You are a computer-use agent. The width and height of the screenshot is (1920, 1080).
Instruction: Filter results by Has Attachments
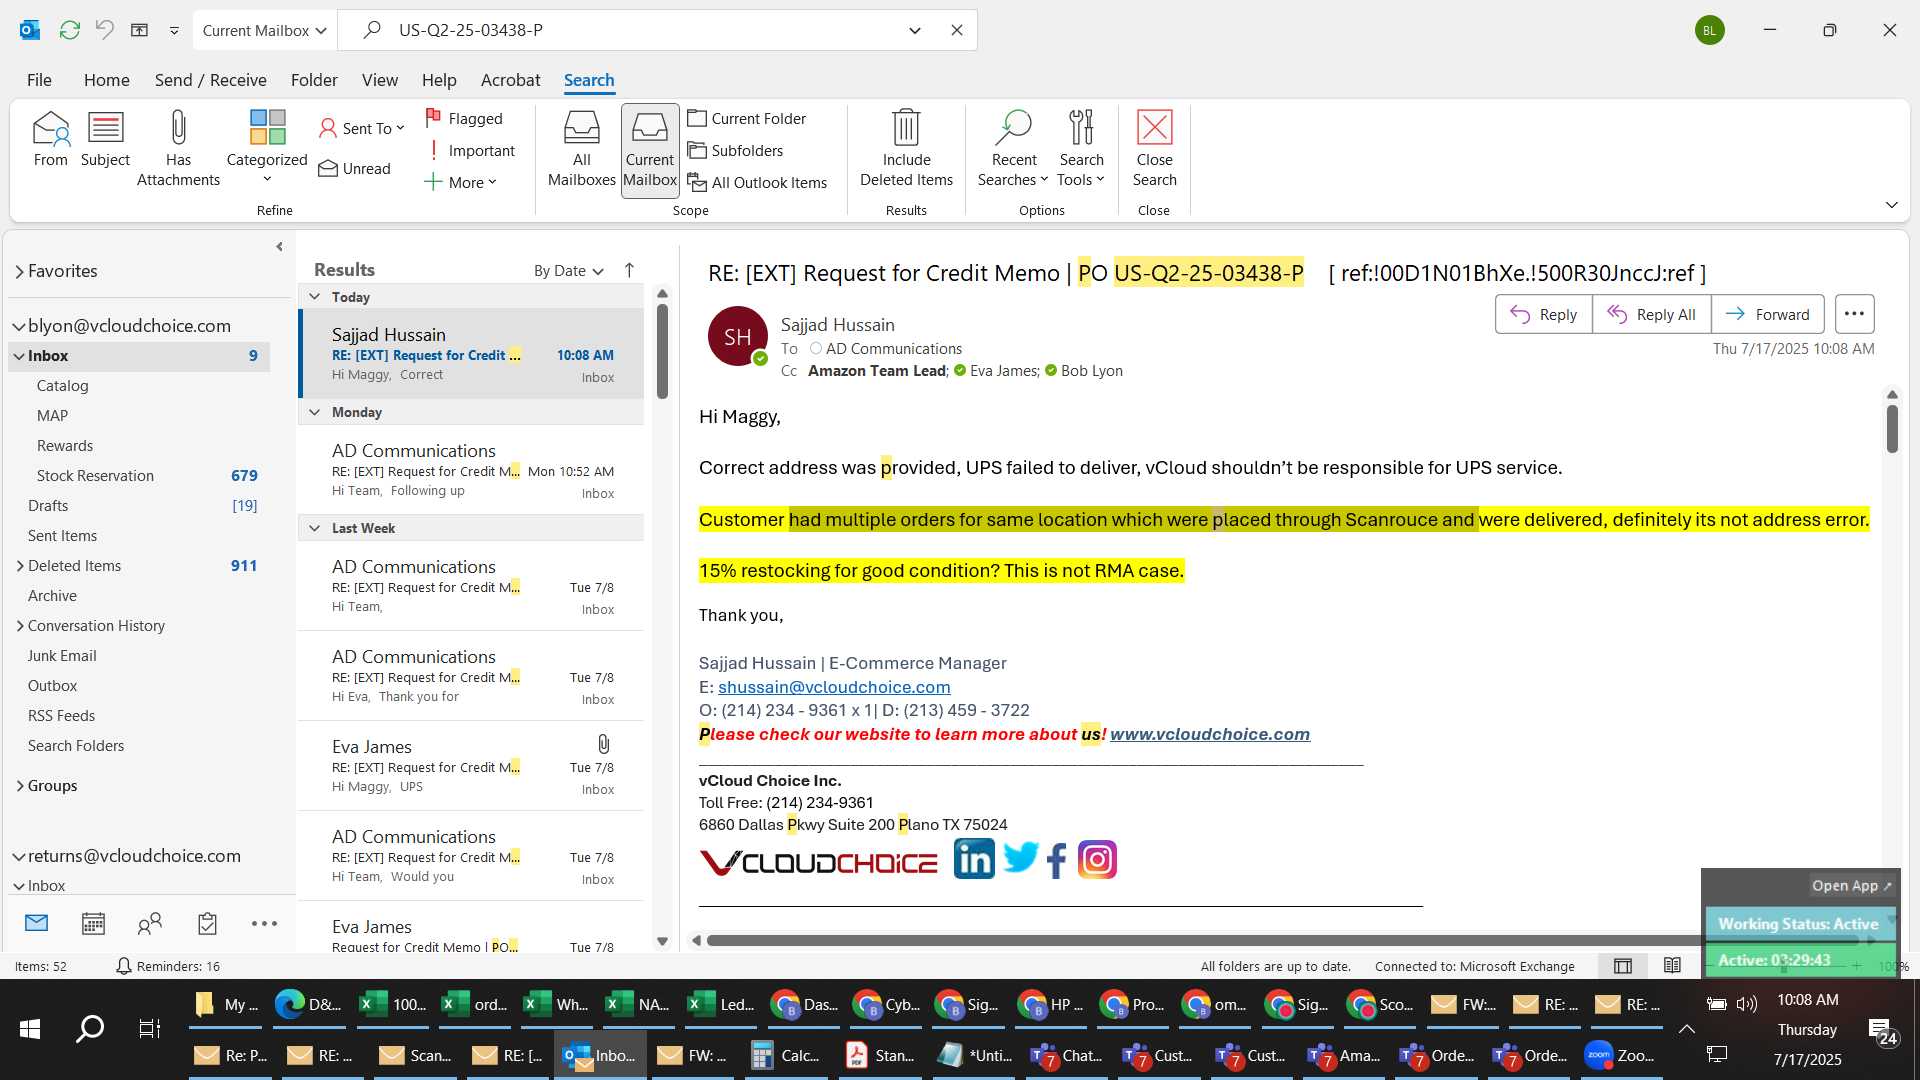[178, 149]
